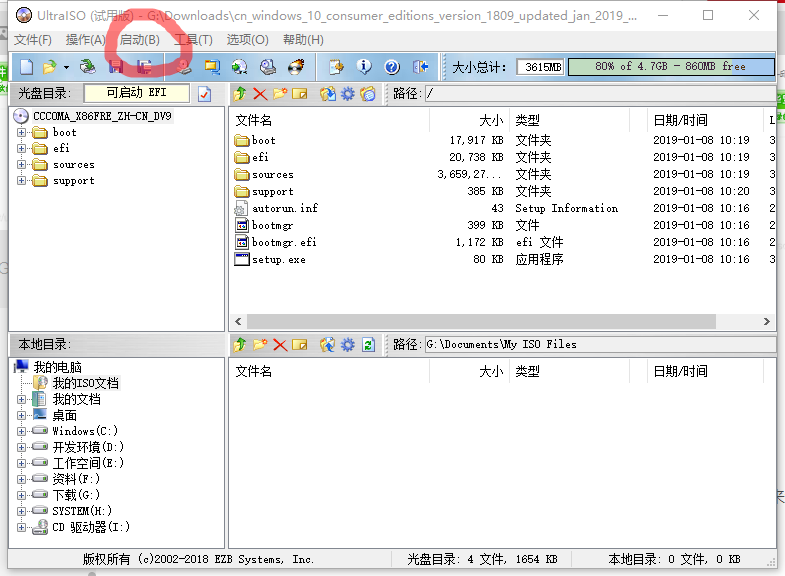Screen dimensions: 785x576
Task: Click red X delete in disc pane
Action: click(260, 94)
